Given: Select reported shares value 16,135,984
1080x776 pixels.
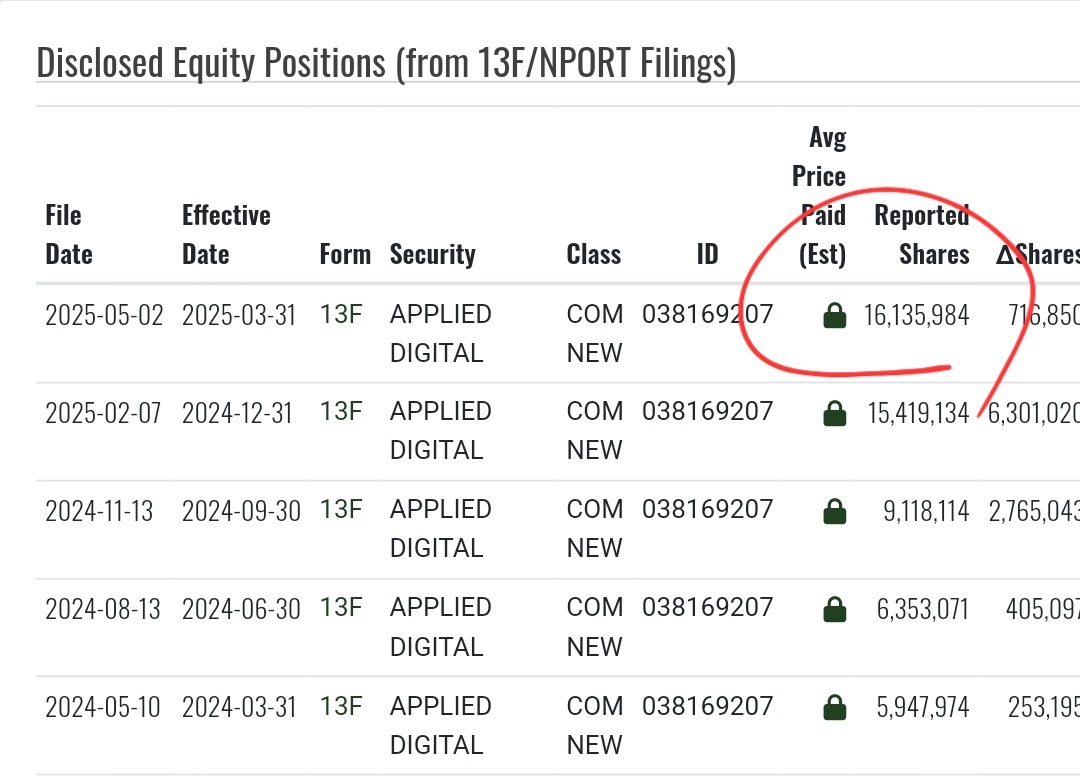Looking at the screenshot, I should (x=917, y=315).
